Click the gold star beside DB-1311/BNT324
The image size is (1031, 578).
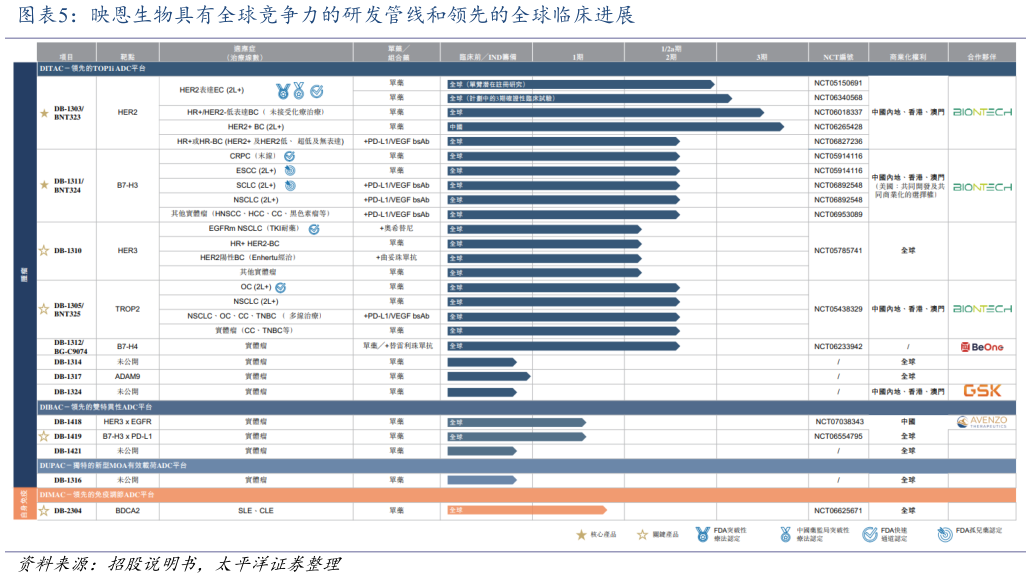(x=44, y=185)
